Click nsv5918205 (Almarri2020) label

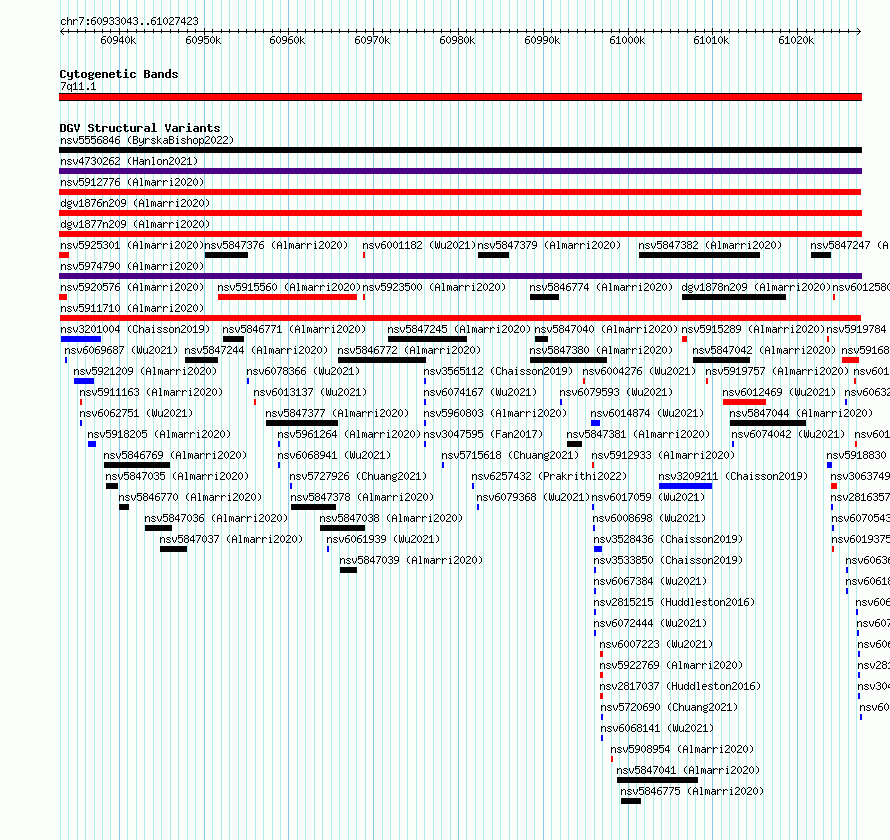click(x=159, y=434)
